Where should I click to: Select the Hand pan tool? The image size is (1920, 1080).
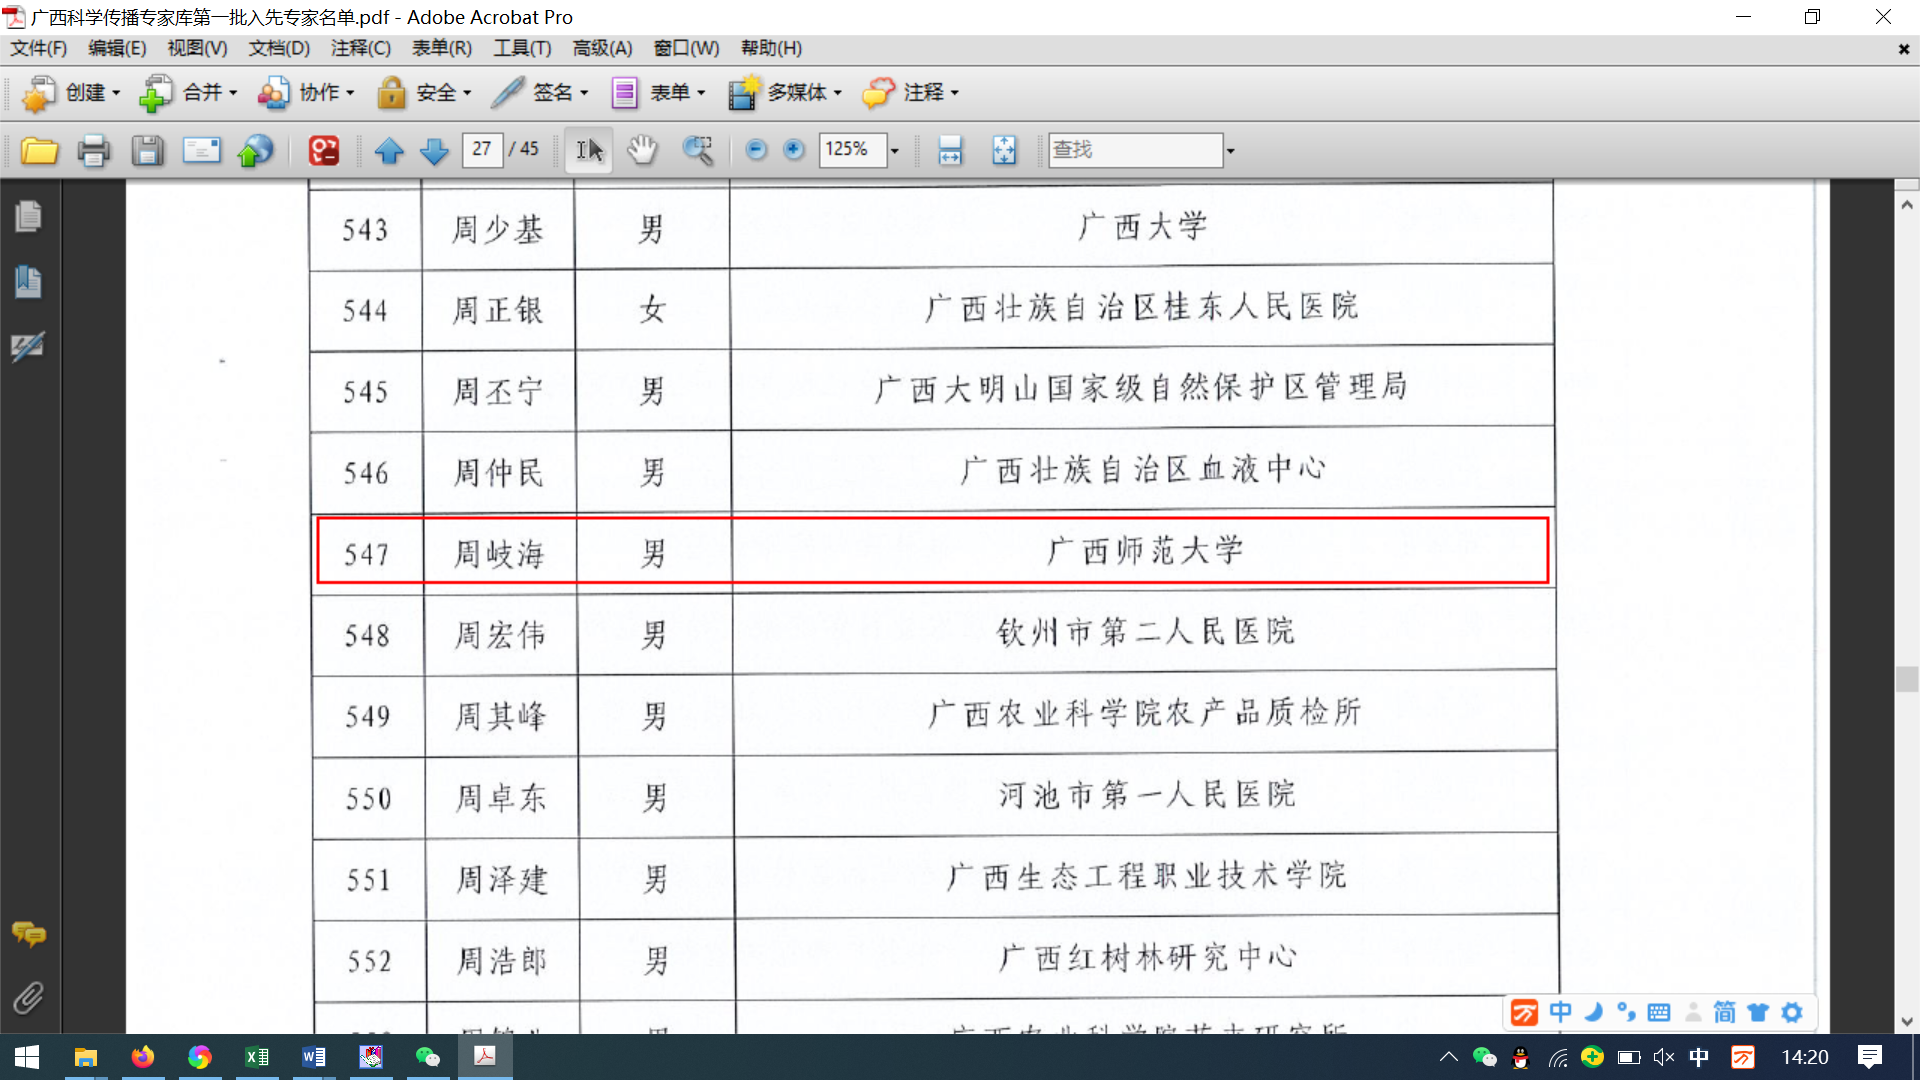tap(642, 150)
